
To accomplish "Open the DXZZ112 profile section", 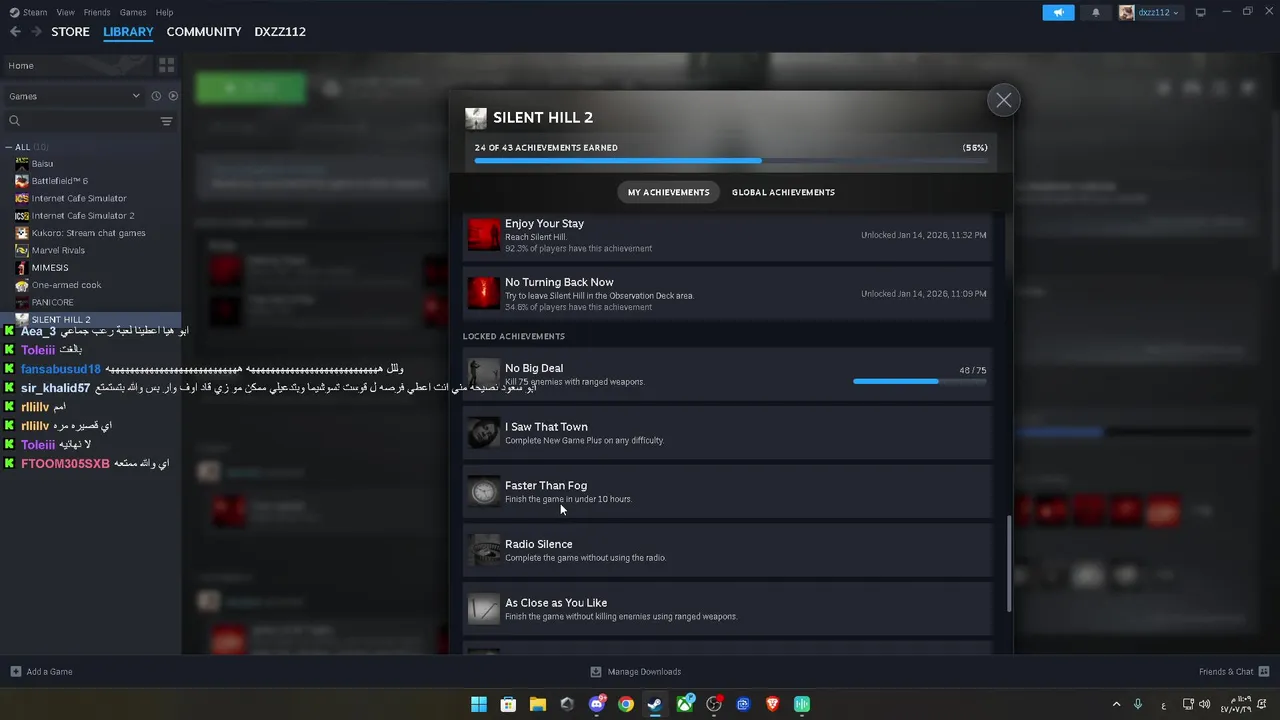I will (x=280, y=32).
